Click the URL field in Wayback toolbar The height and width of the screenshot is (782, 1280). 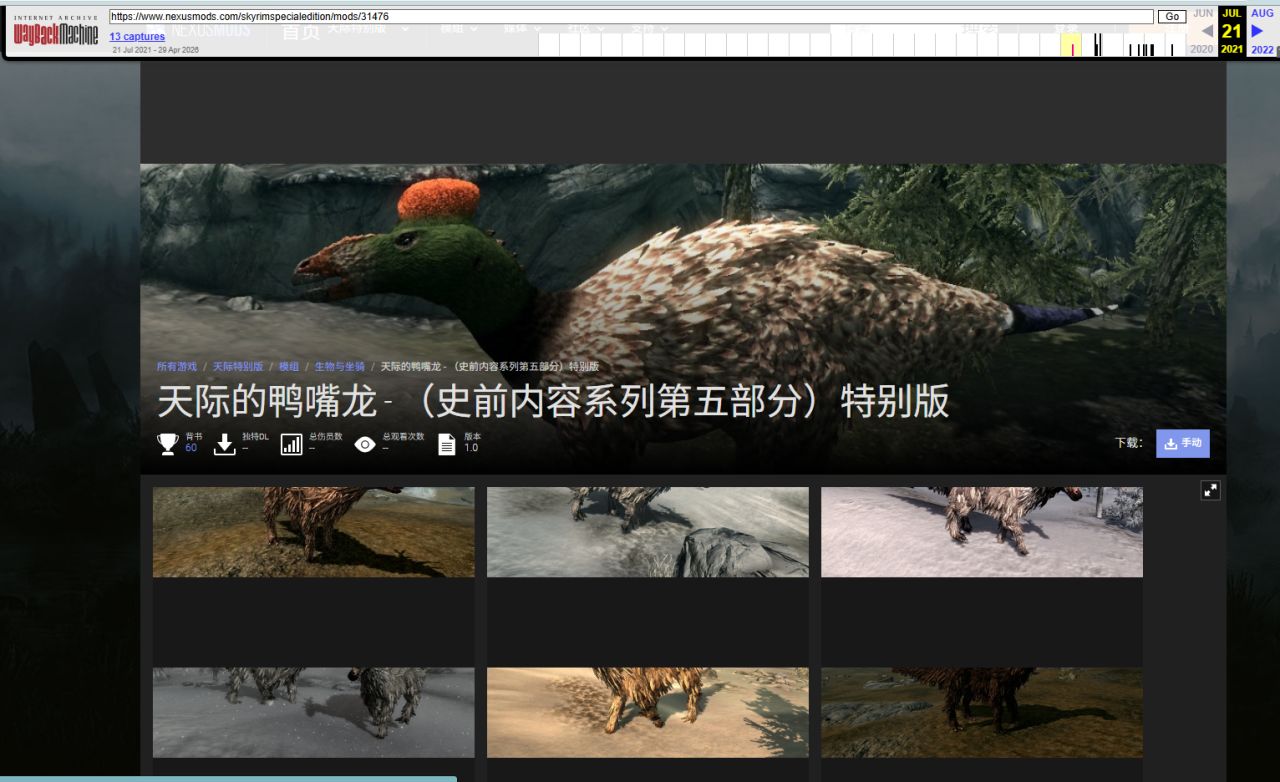(631, 17)
